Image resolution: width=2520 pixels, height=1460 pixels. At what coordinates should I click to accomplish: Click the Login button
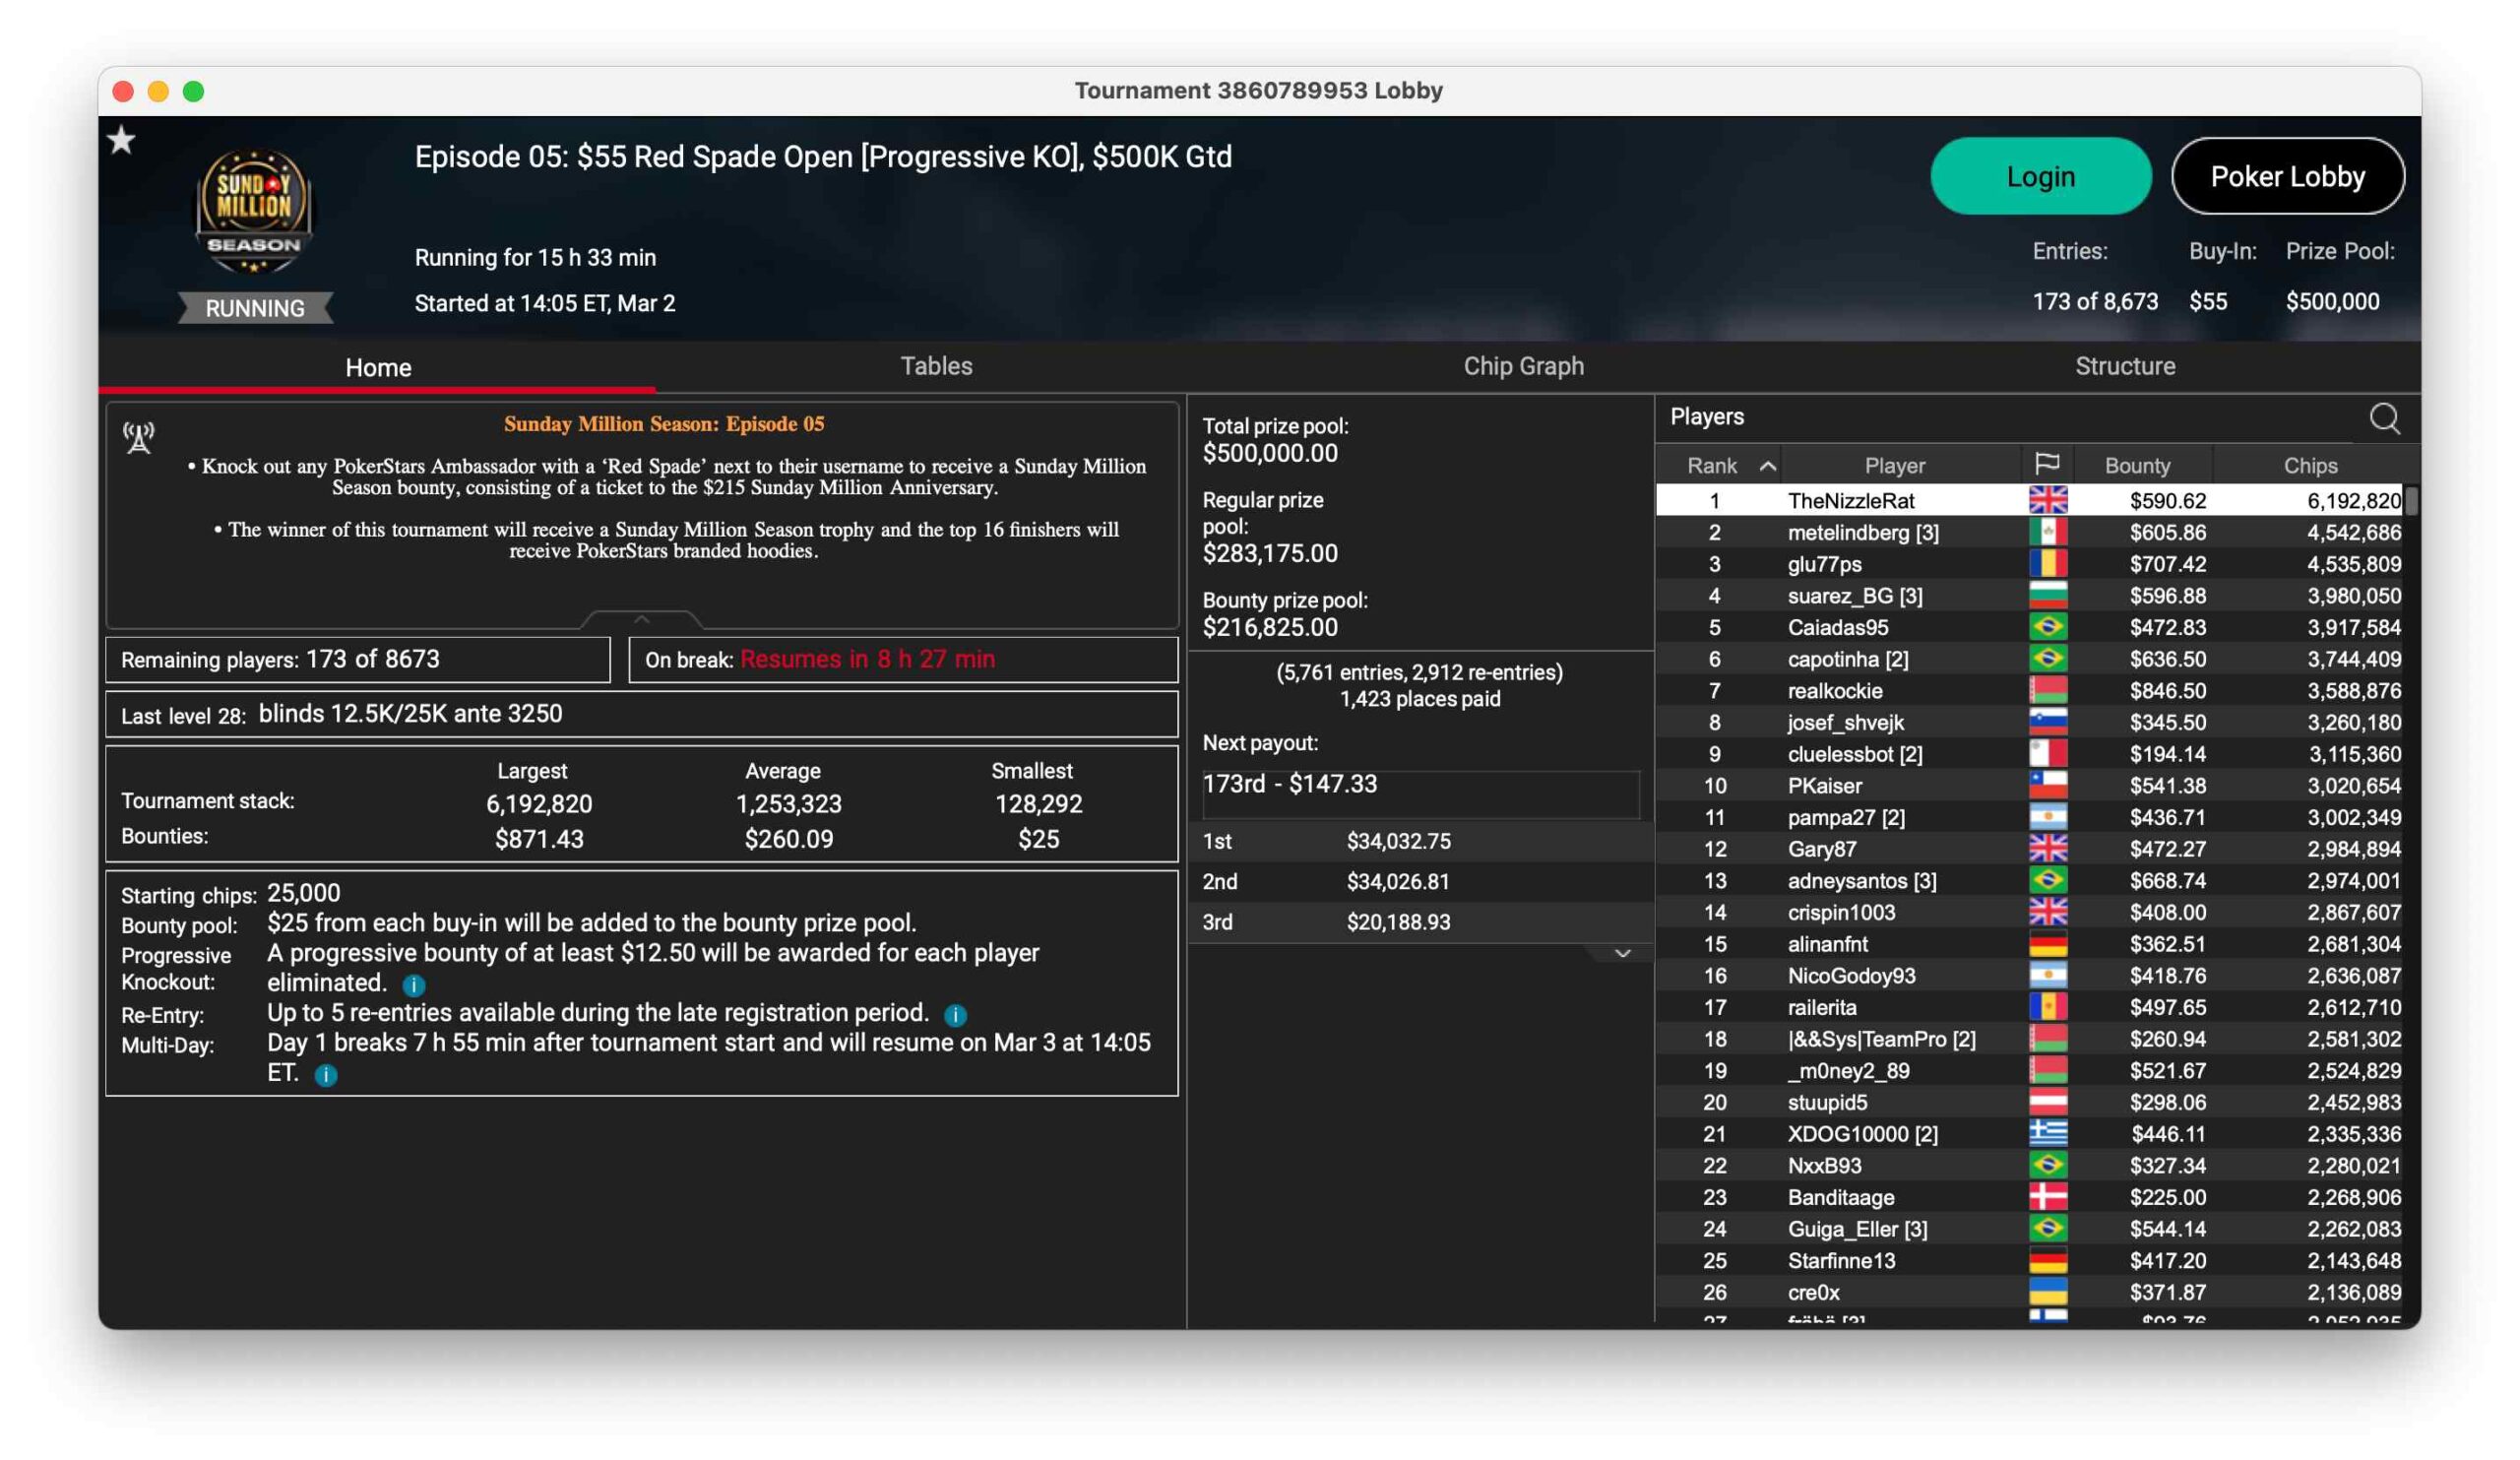[2040, 176]
